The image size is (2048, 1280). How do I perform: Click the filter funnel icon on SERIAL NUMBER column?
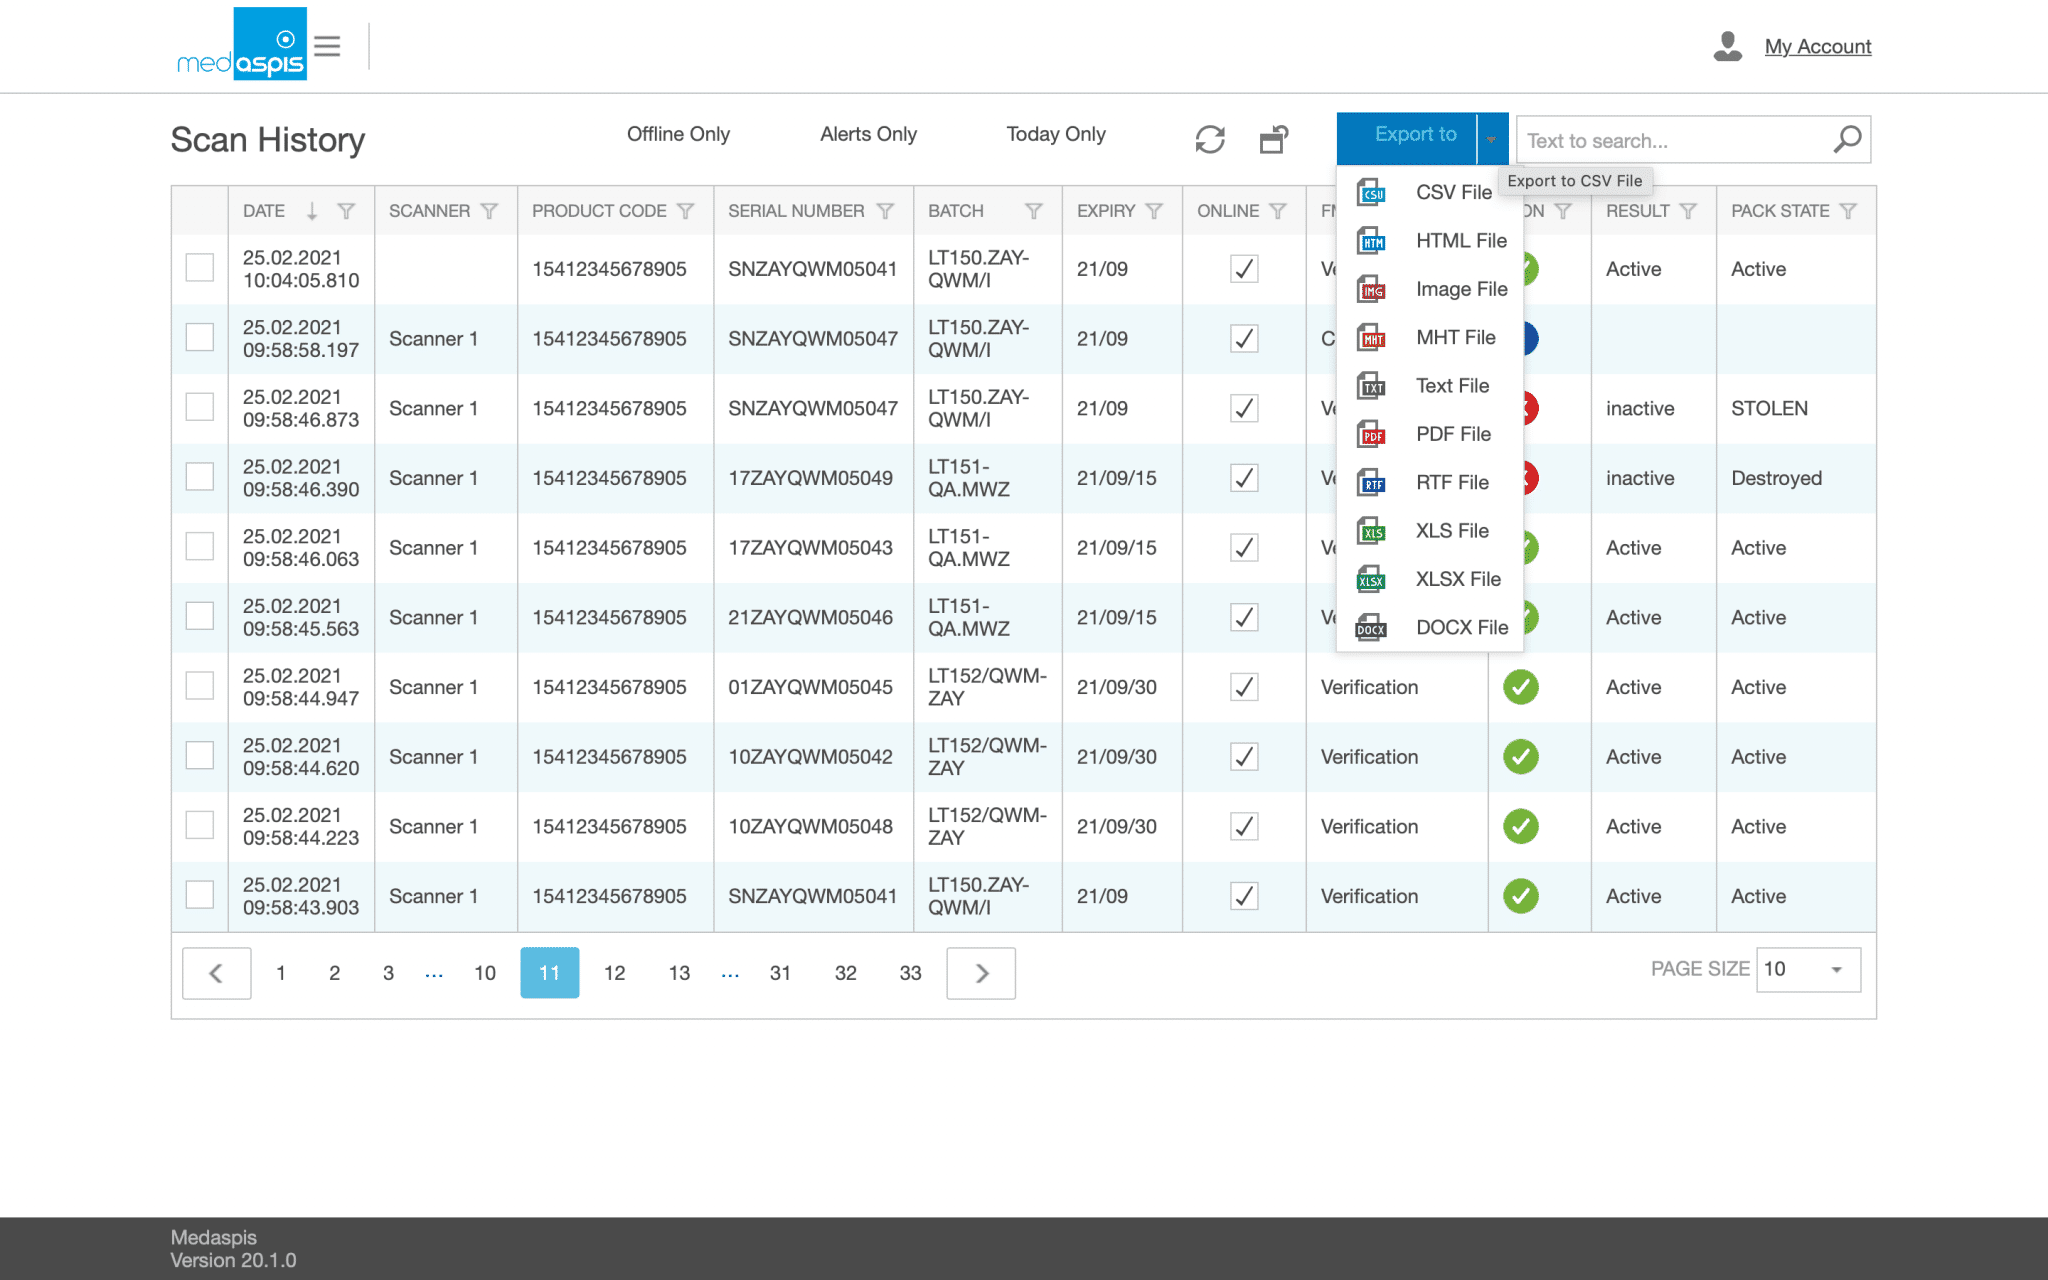pyautogui.click(x=884, y=210)
